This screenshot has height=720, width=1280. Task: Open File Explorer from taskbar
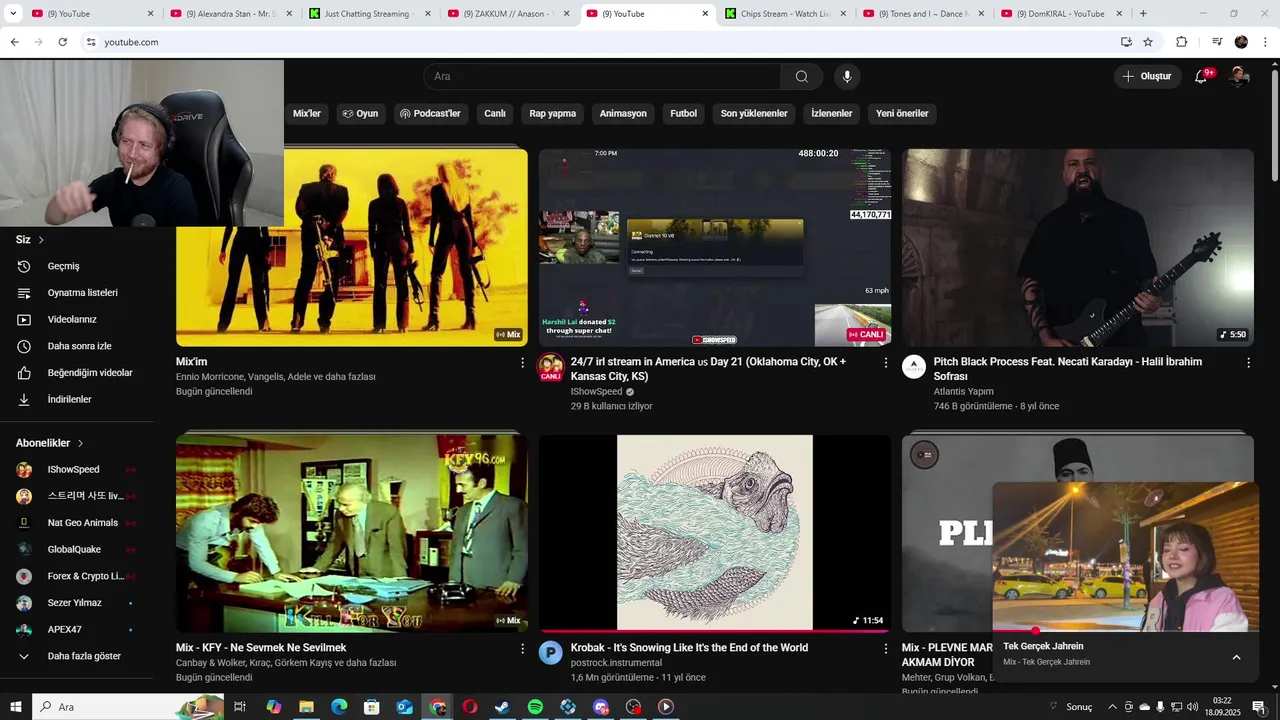click(306, 707)
